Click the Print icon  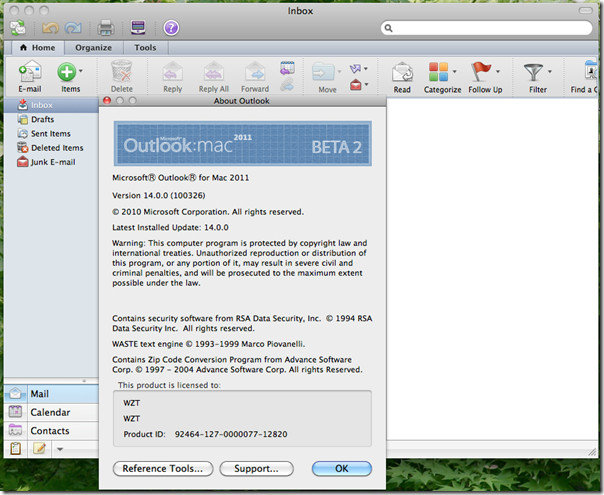[106, 28]
